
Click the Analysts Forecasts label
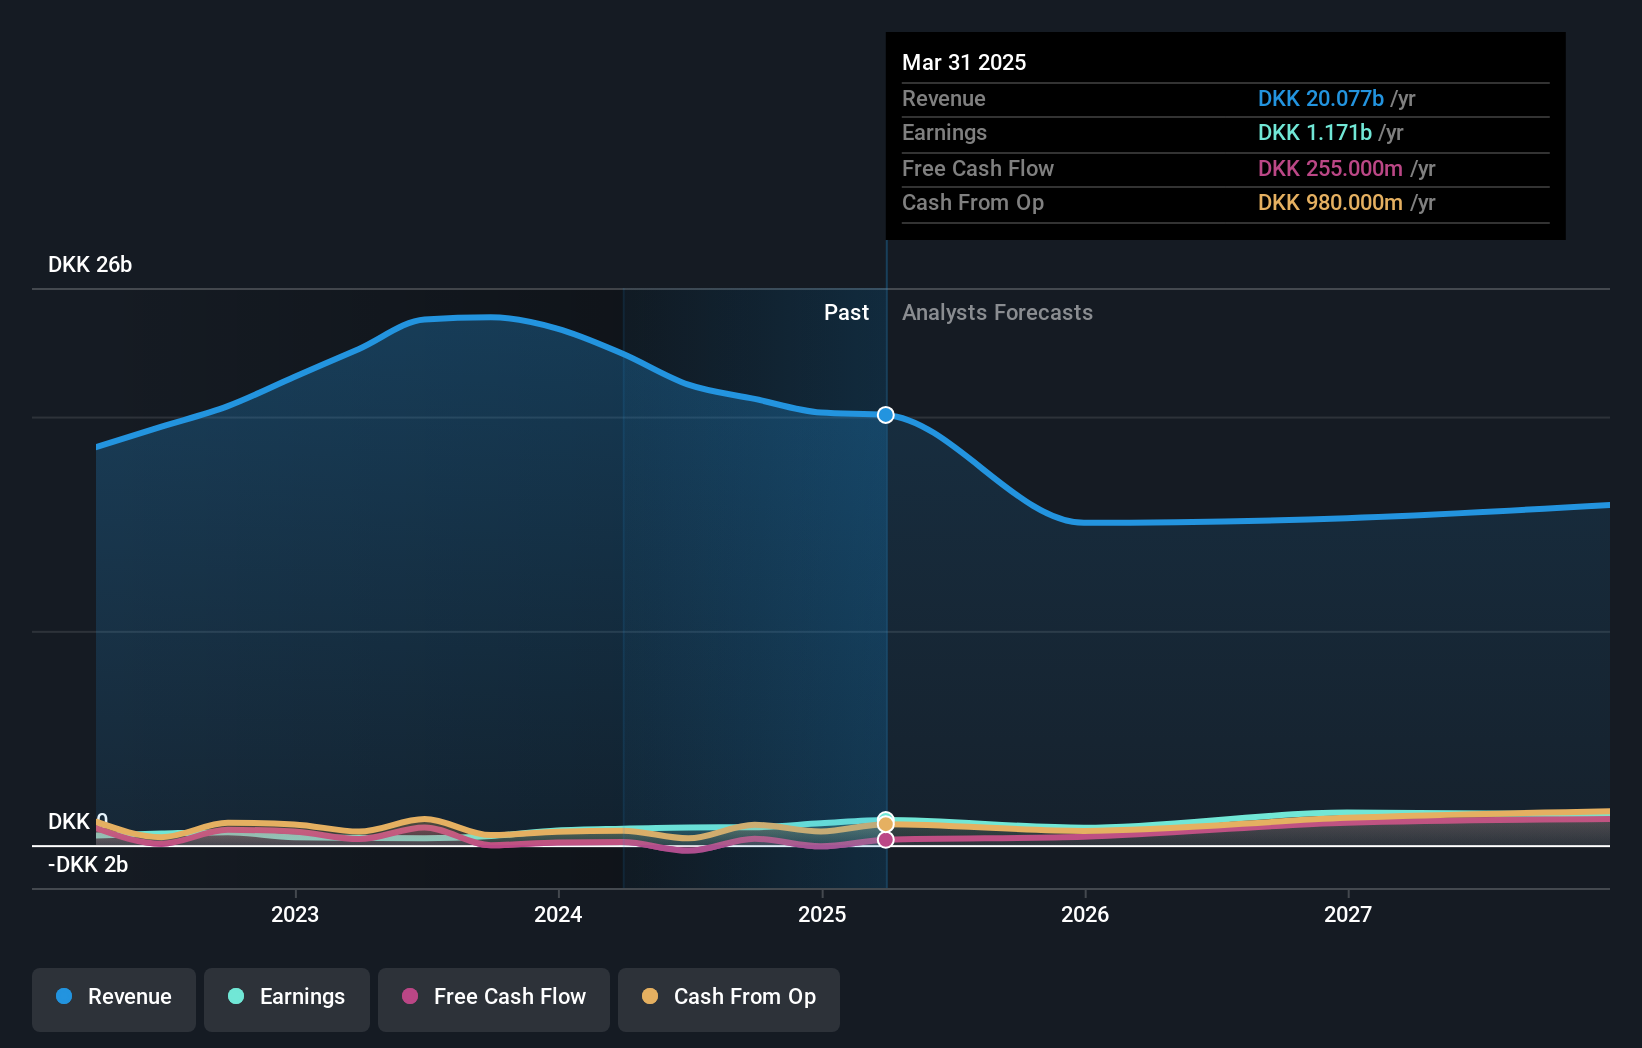(997, 312)
